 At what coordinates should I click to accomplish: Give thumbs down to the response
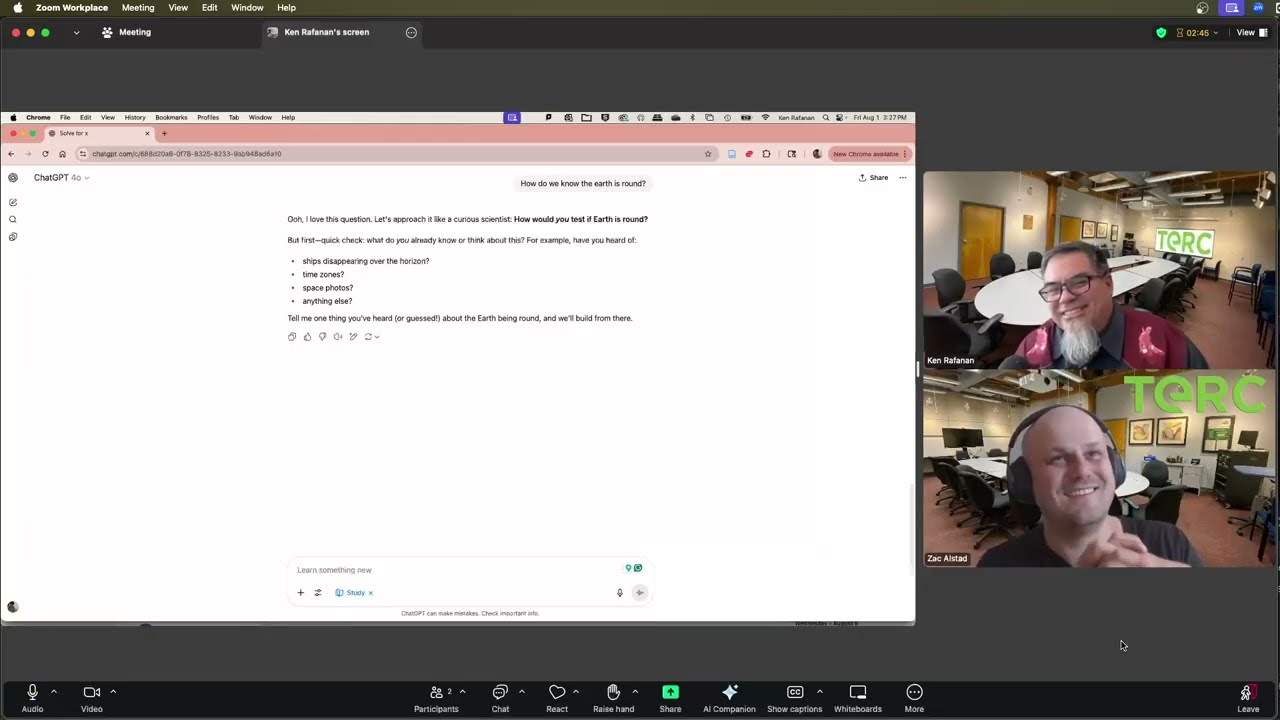pyautogui.click(x=322, y=337)
